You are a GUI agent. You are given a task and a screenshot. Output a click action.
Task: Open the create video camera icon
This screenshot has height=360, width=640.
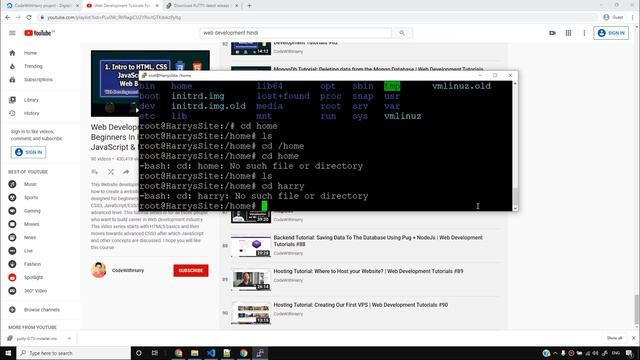[552, 33]
